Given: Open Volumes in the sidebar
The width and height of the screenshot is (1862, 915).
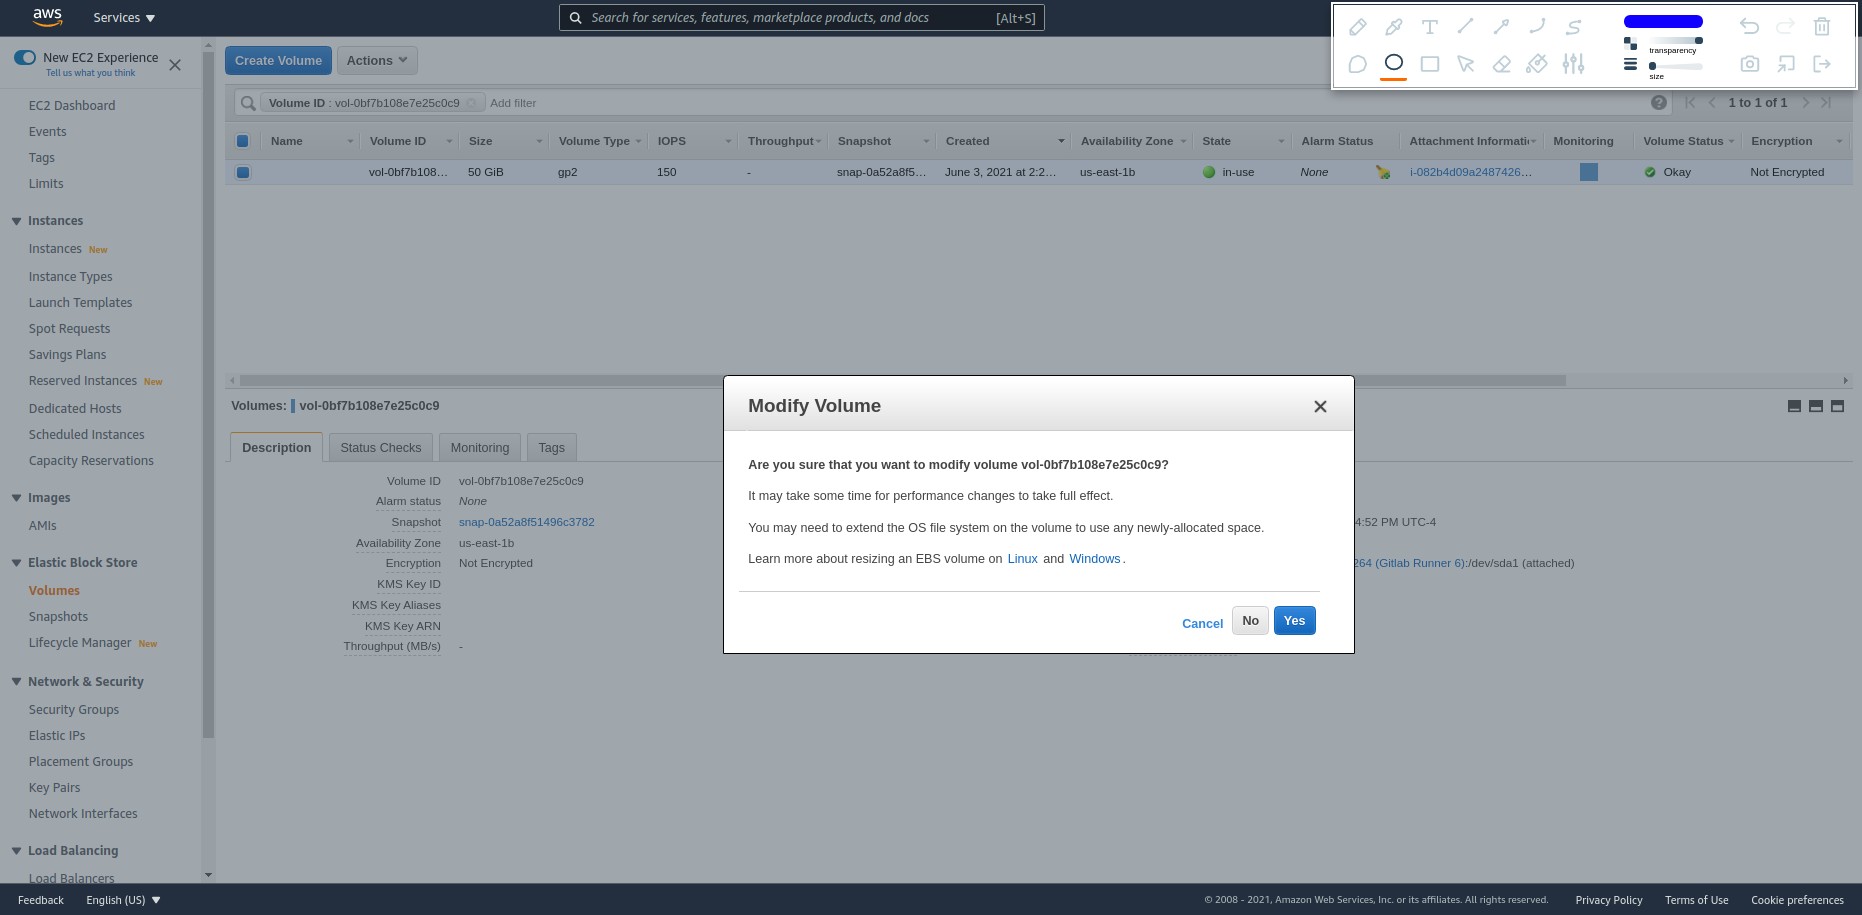Looking at the screenshot, I should tap(54, 591).
